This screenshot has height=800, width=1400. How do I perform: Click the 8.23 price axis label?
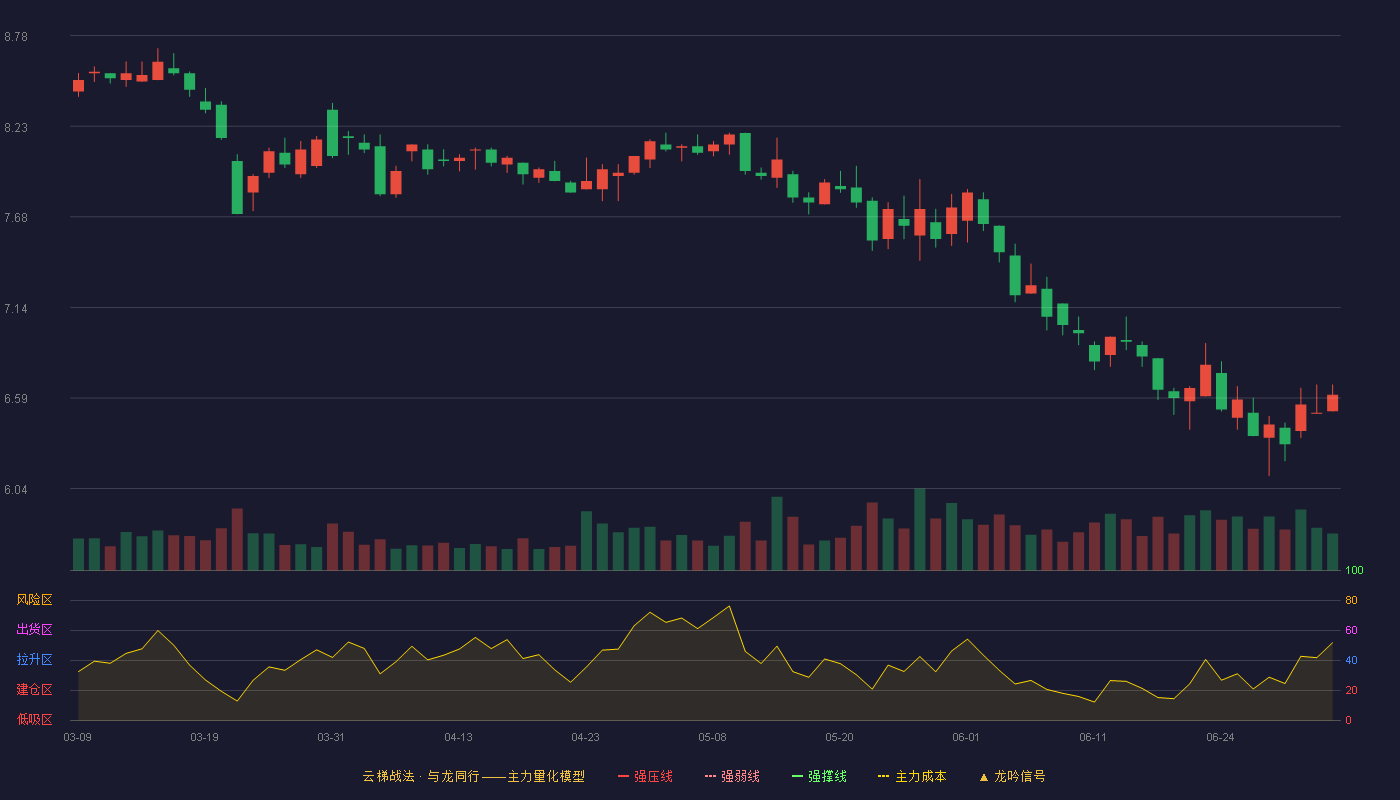tap(16, 128)
